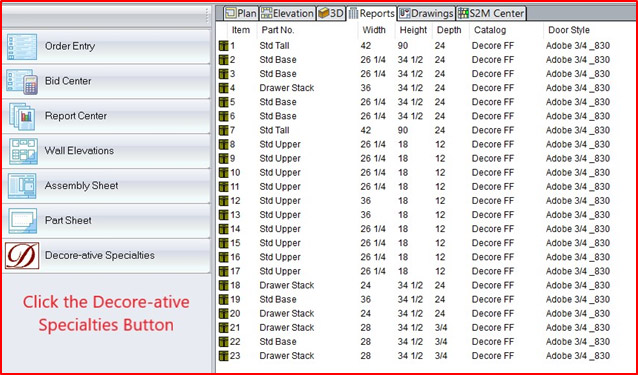Click the Decore-ative Specialties button

107,256
